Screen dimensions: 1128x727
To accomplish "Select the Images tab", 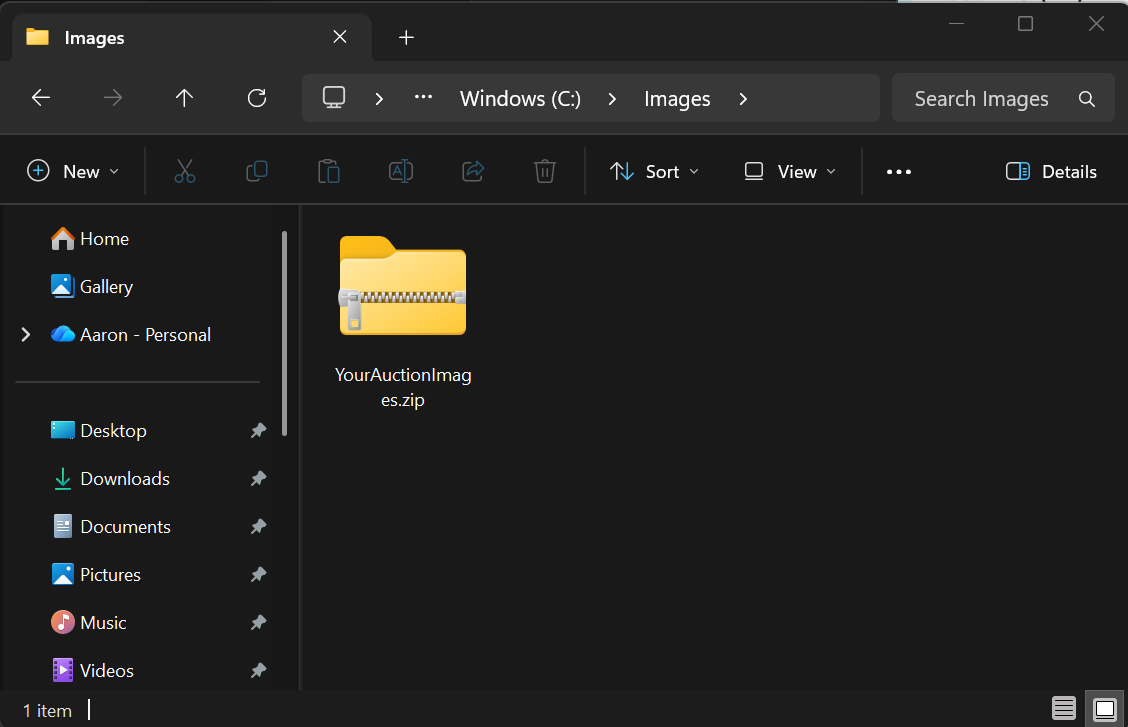I will pyautogui.click(x=191, y=37).
